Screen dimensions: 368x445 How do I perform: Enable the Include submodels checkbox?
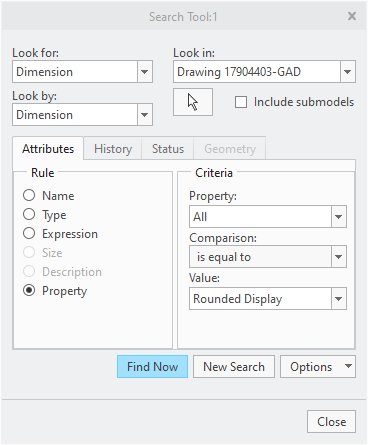tap(241, 102)
